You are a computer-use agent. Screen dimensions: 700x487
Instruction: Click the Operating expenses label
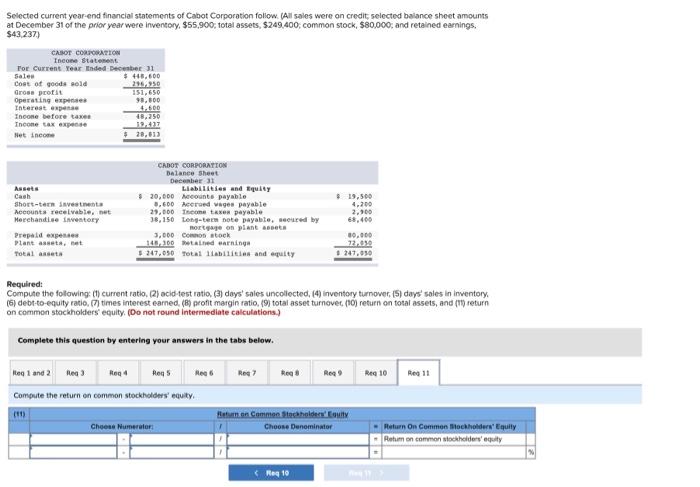point(50,100)
